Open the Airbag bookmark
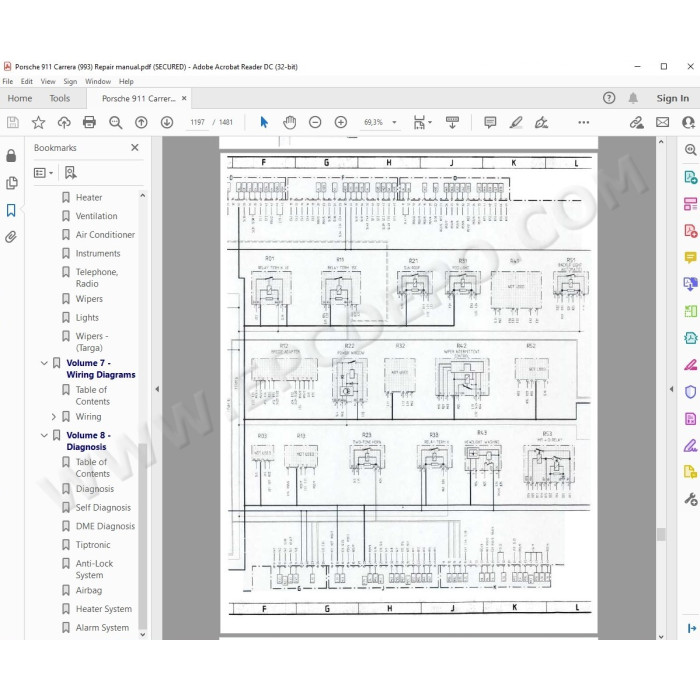The height and width of the screenshot is (700, 700). [89, 590]
